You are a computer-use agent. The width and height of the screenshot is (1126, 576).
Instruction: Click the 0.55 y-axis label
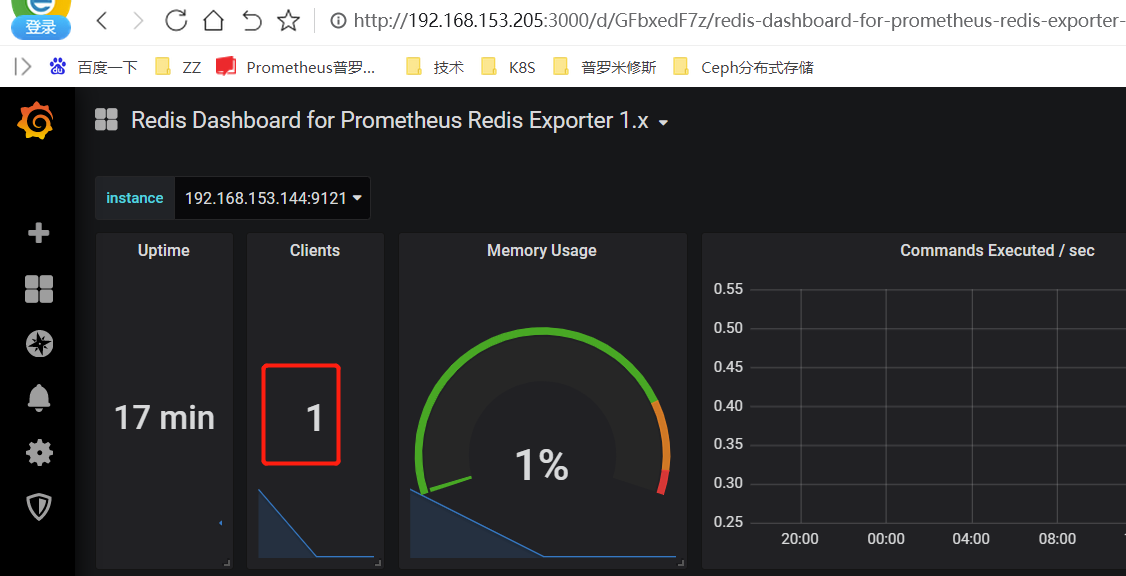pyautogui.click(x=727, y=289)
